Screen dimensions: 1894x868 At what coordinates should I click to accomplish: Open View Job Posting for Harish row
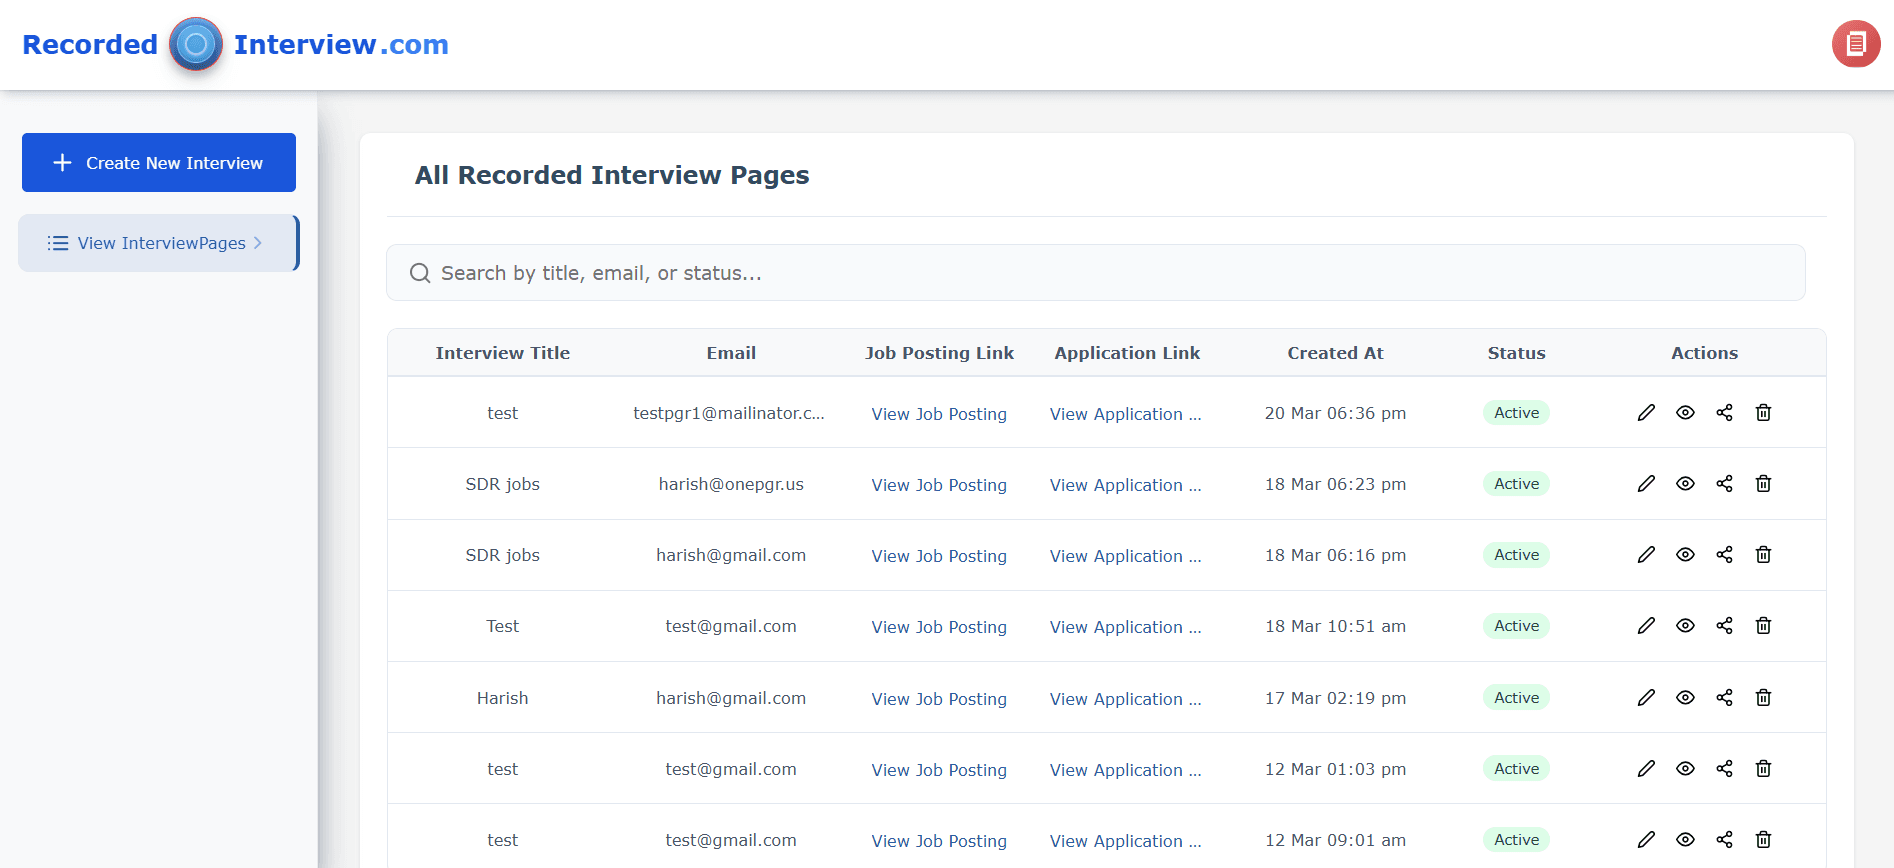939,699
